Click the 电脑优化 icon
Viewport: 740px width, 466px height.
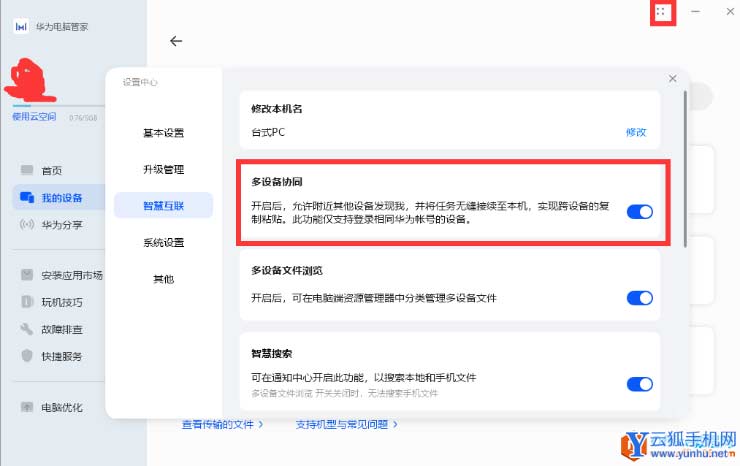tap(27, 407)
